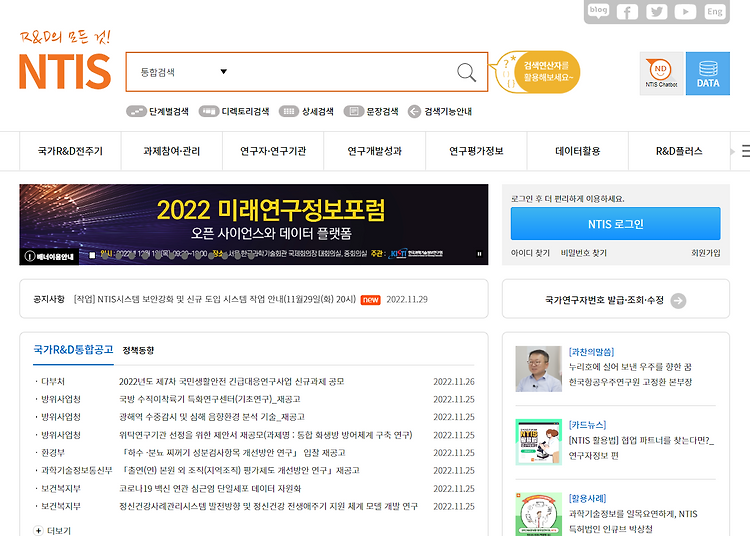Open the 활용사례 thumbnail image
750x536 pixels.
coord(539,514)
